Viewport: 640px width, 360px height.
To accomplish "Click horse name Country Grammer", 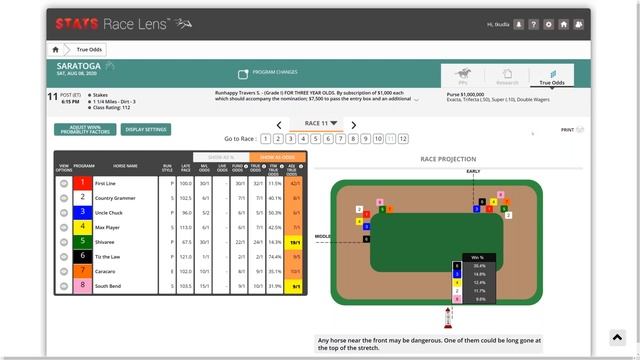I will click(115, 198).
